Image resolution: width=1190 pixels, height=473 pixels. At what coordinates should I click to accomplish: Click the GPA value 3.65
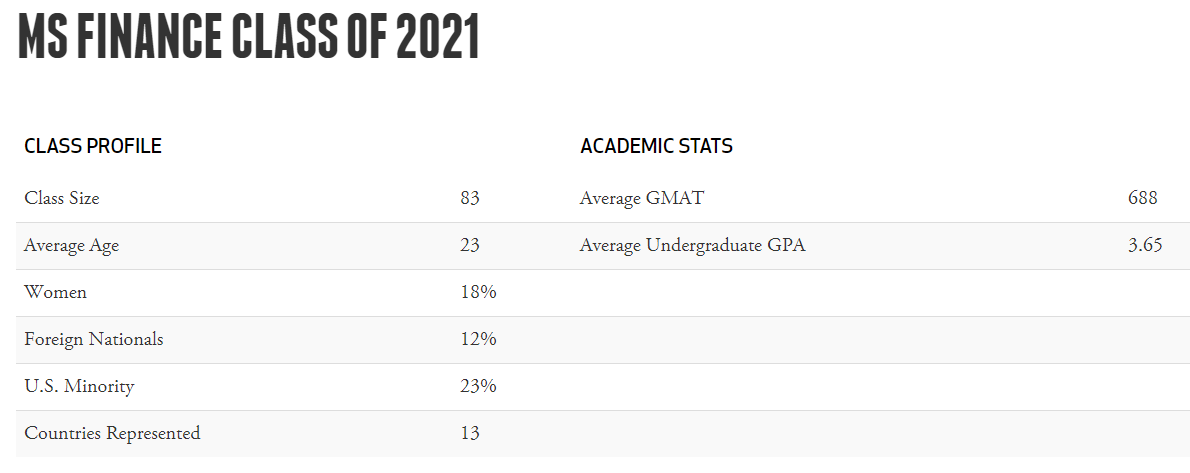tap(1145, 245)
